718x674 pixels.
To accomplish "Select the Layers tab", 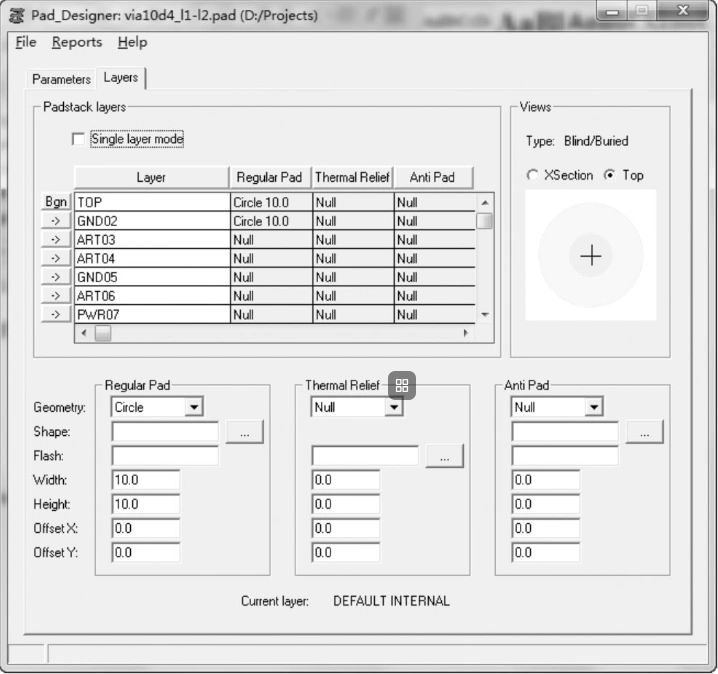I will pos(121,77).
